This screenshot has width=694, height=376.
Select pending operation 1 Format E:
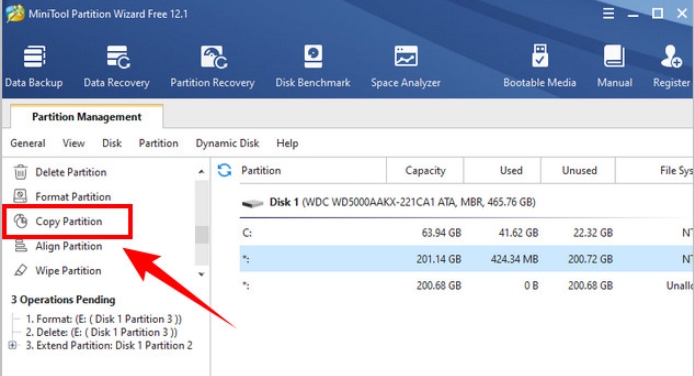click(104, 319)
